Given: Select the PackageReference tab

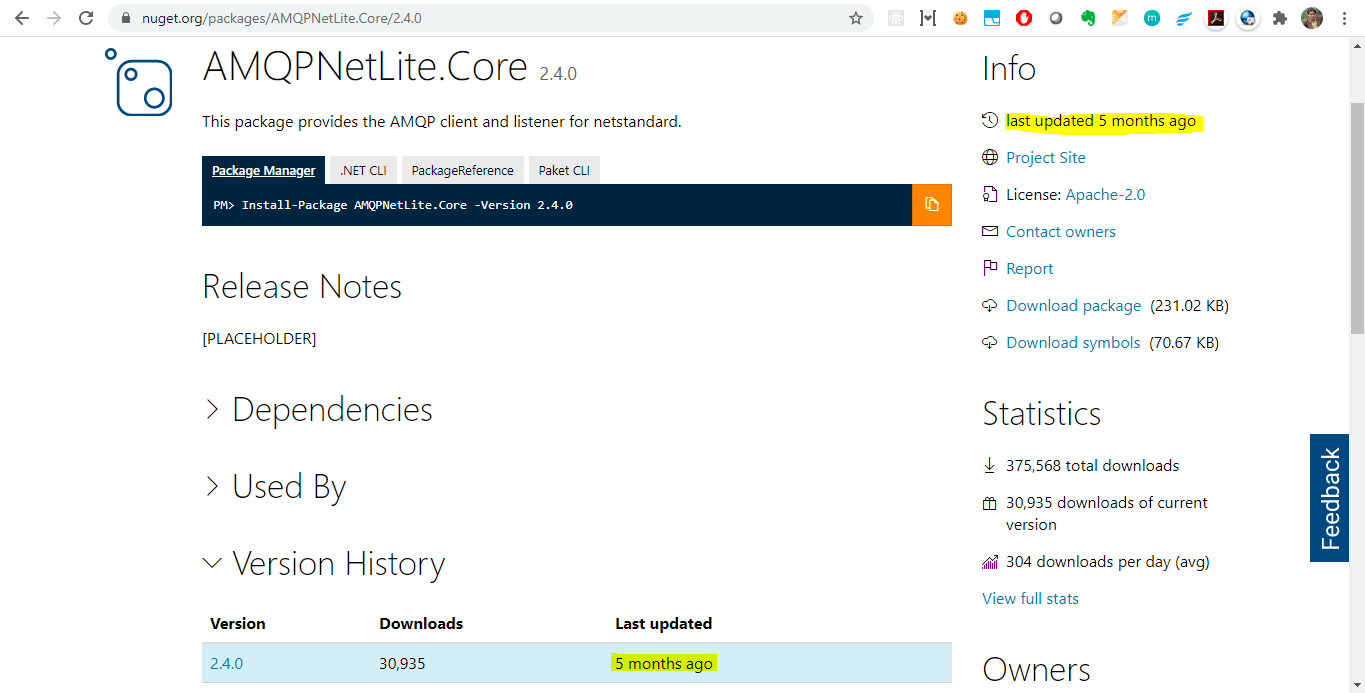Looking at the screenshot, I should pos(462,170).
